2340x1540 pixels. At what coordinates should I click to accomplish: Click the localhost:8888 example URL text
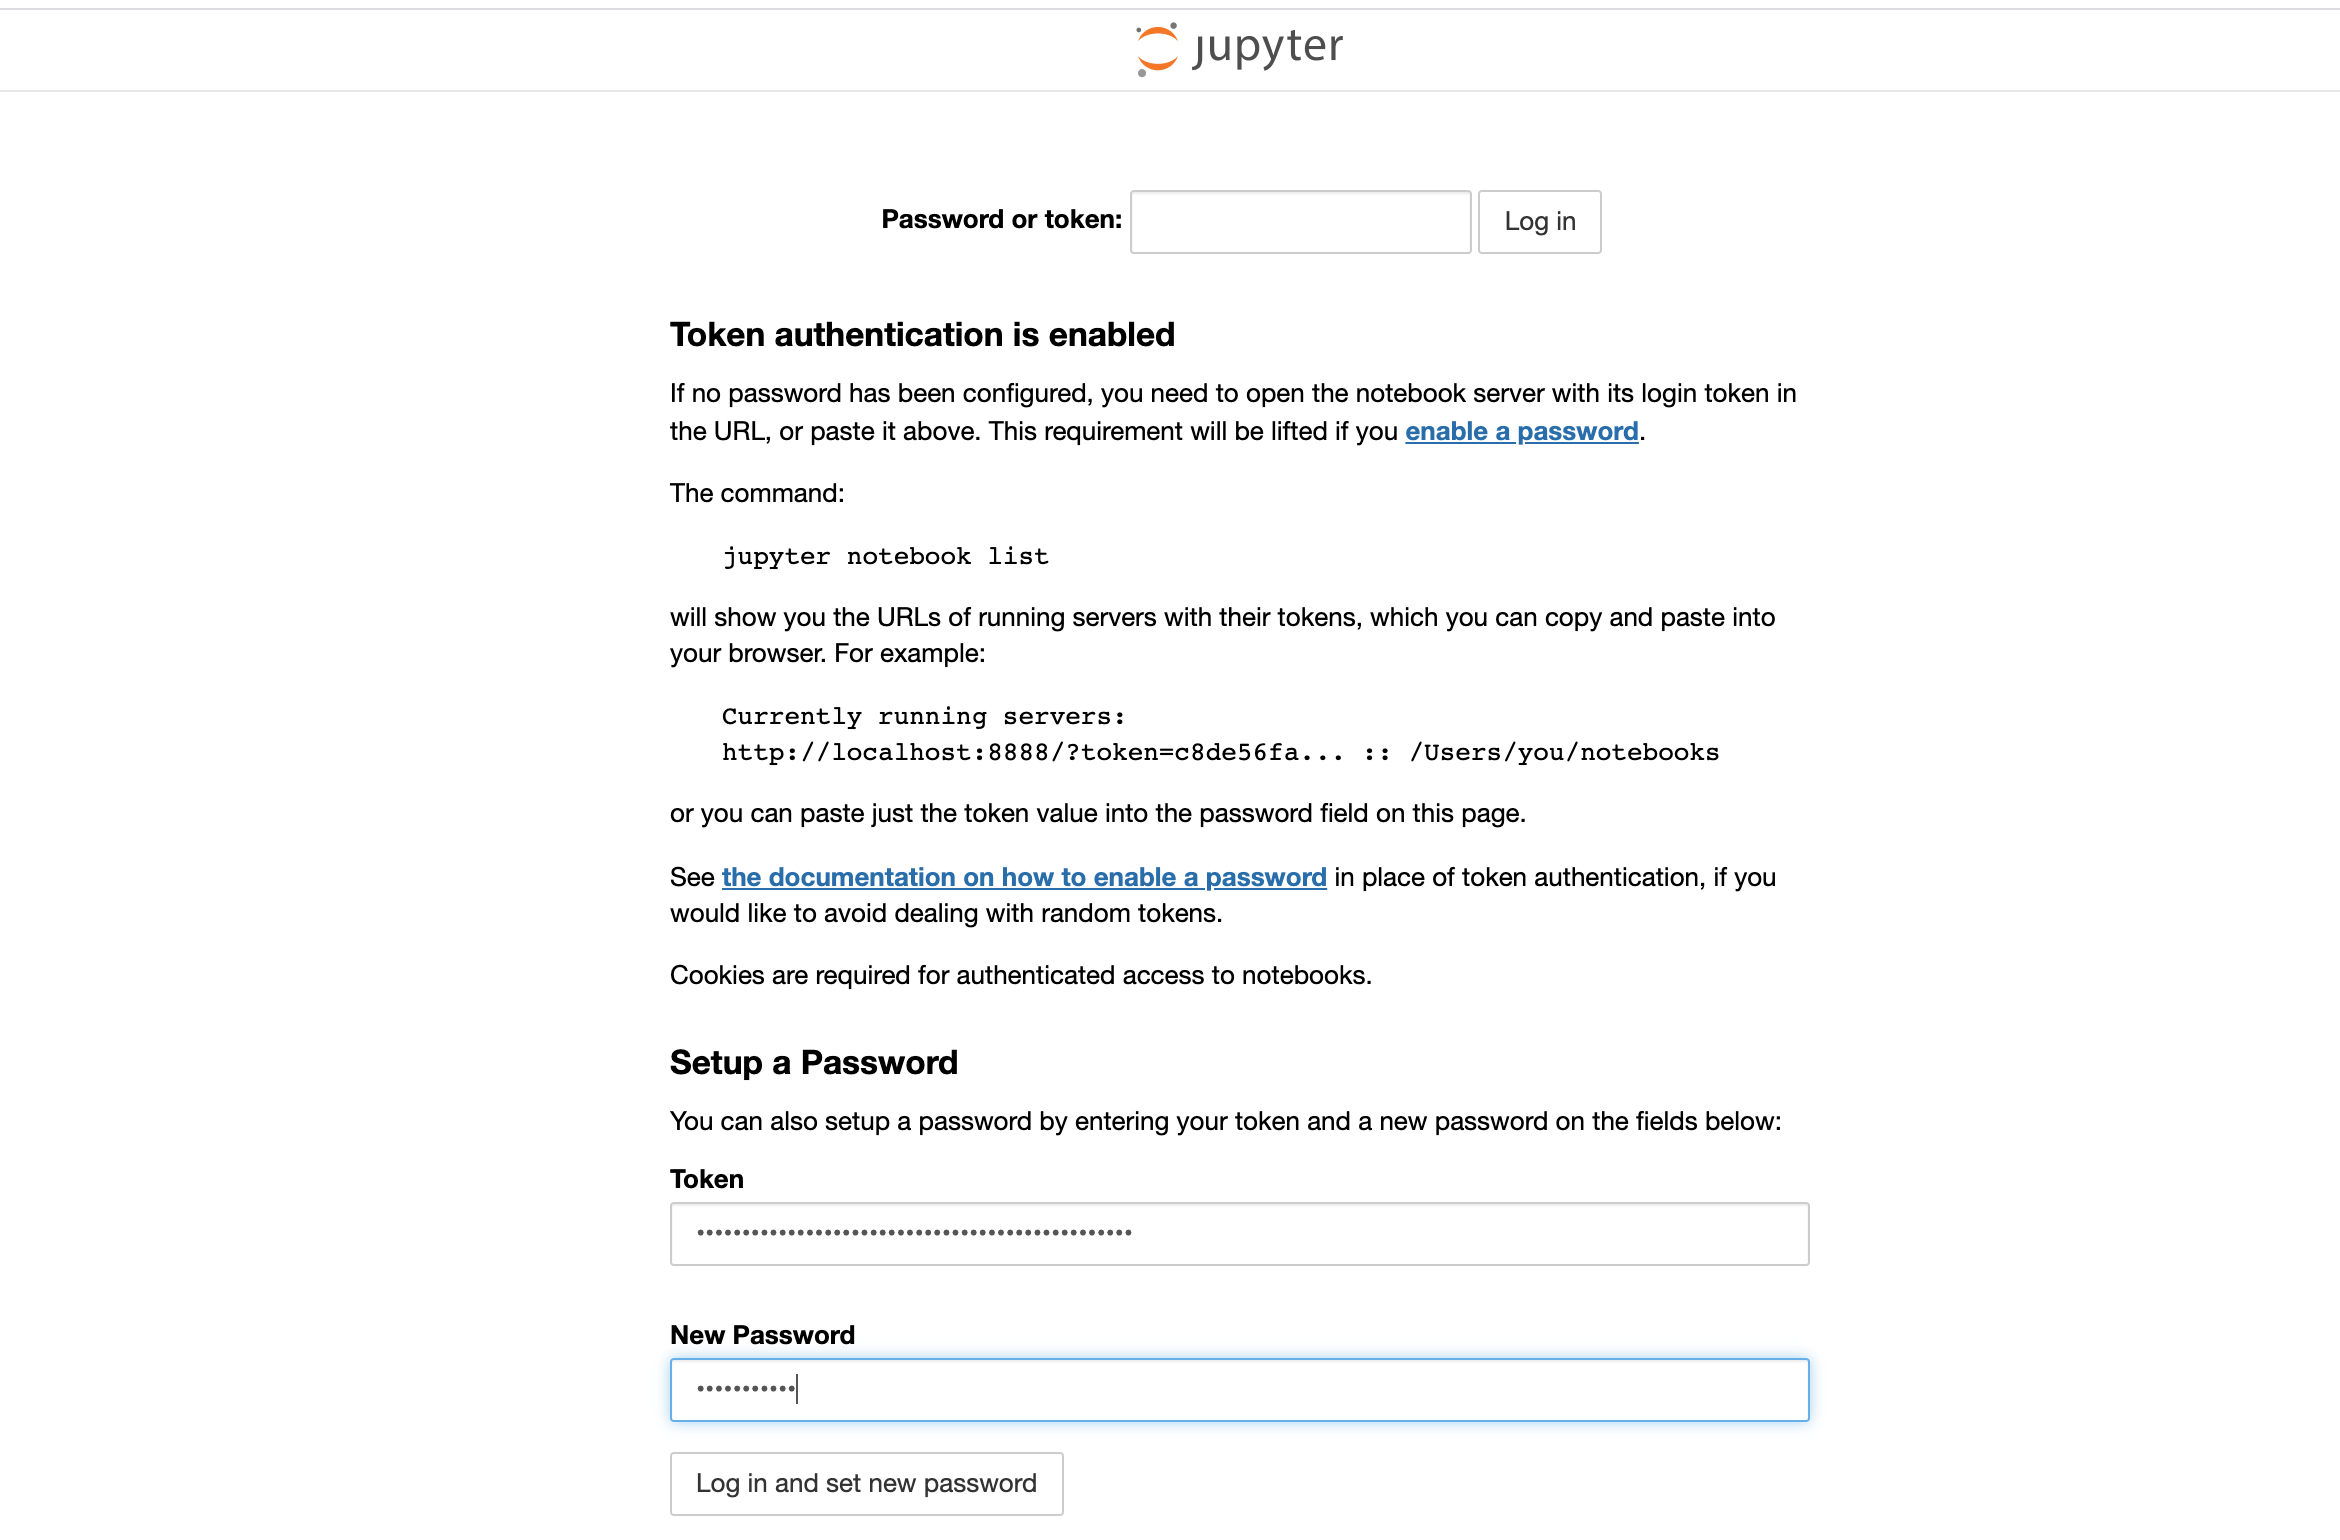1032,752
